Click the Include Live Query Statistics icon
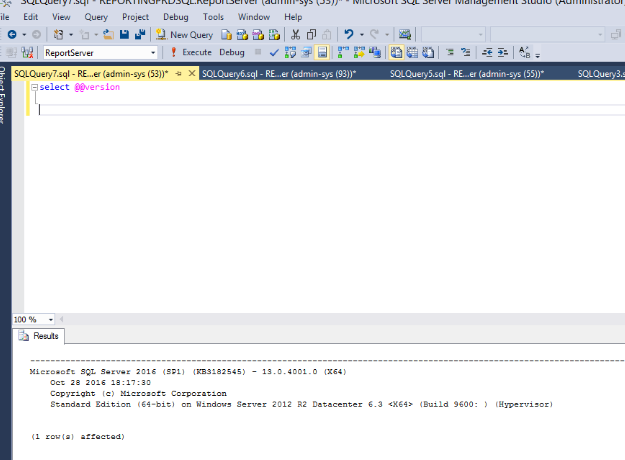625x460 pixels. tap(359, 53)
